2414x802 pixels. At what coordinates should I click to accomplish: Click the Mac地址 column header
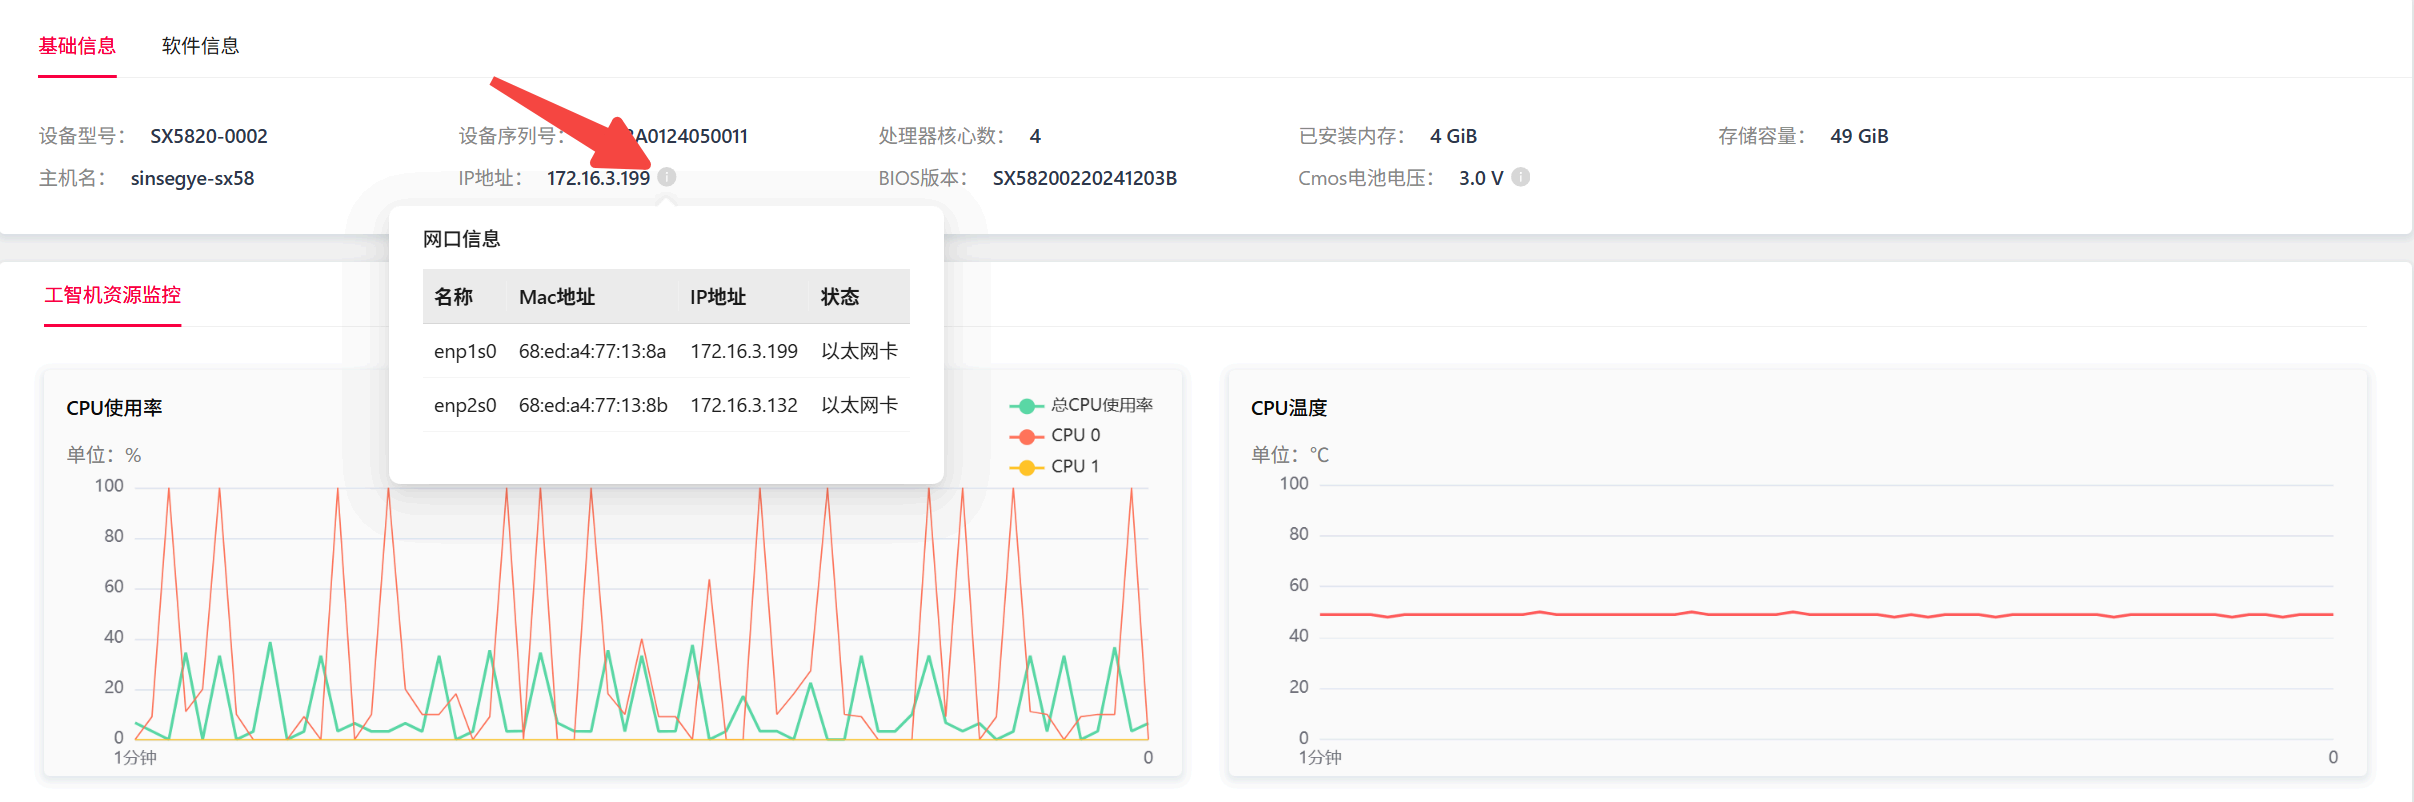[557, 297]
